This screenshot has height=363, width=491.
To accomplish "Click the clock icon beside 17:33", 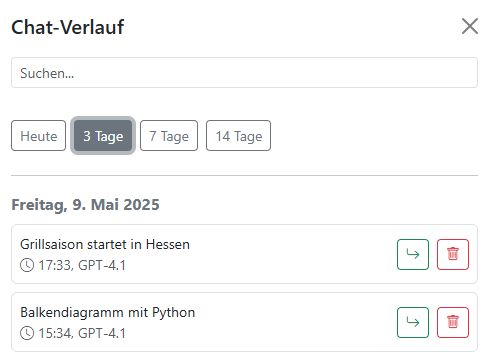I will point(27,266).
